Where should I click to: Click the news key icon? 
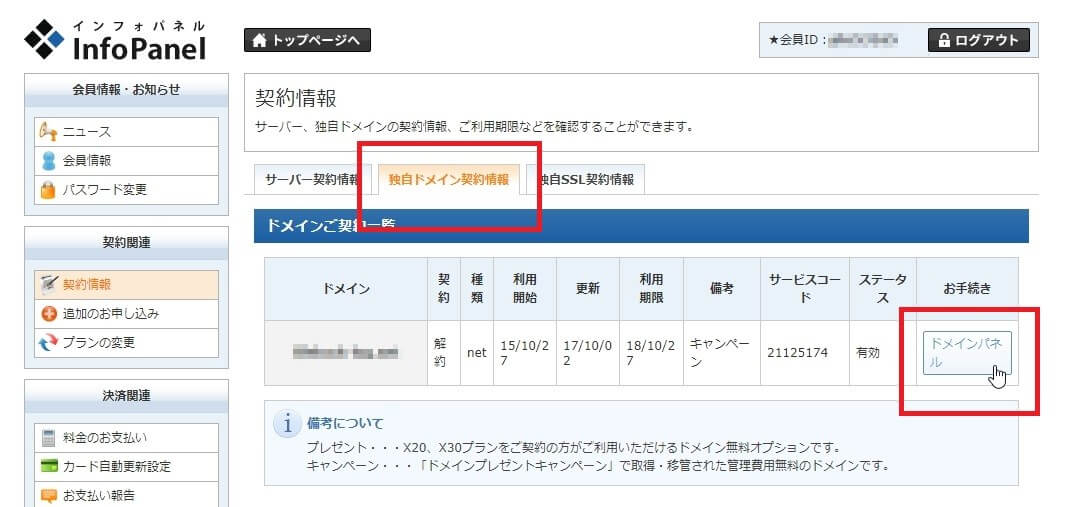(47, 132)
